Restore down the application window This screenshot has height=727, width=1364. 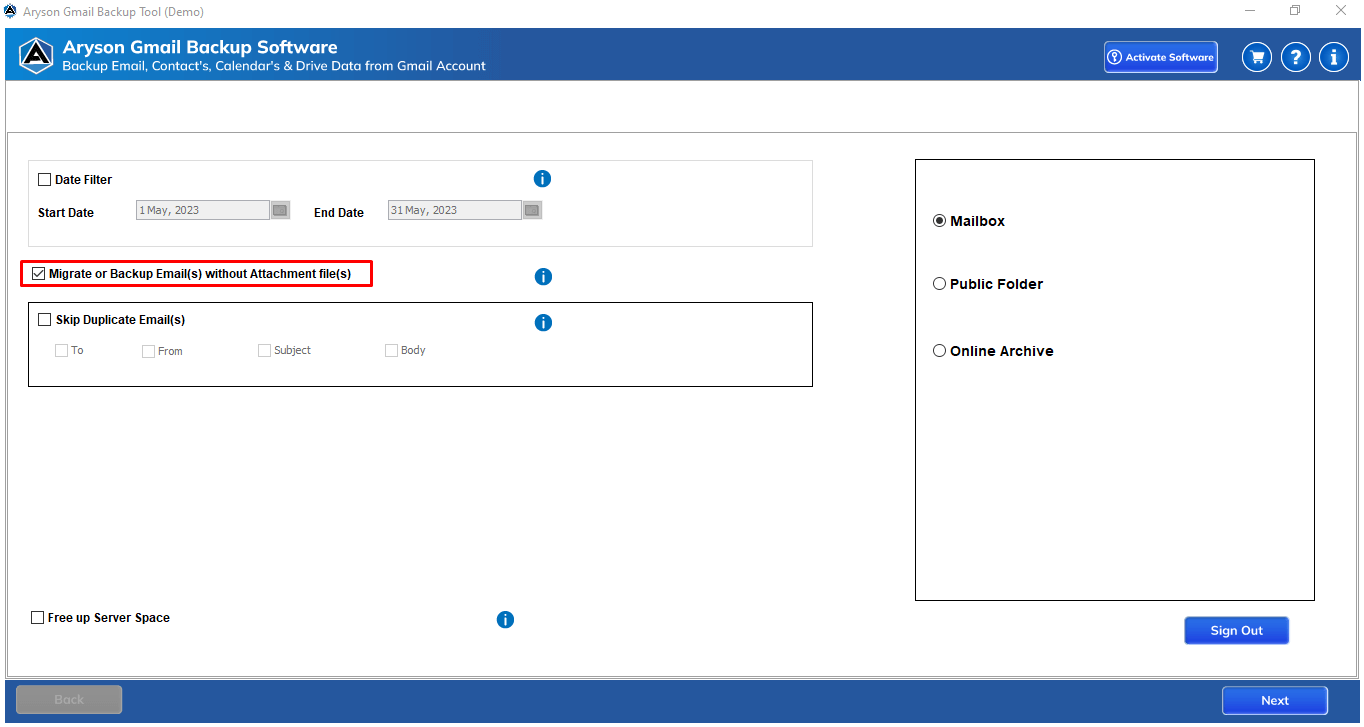tap(1295, 11)
